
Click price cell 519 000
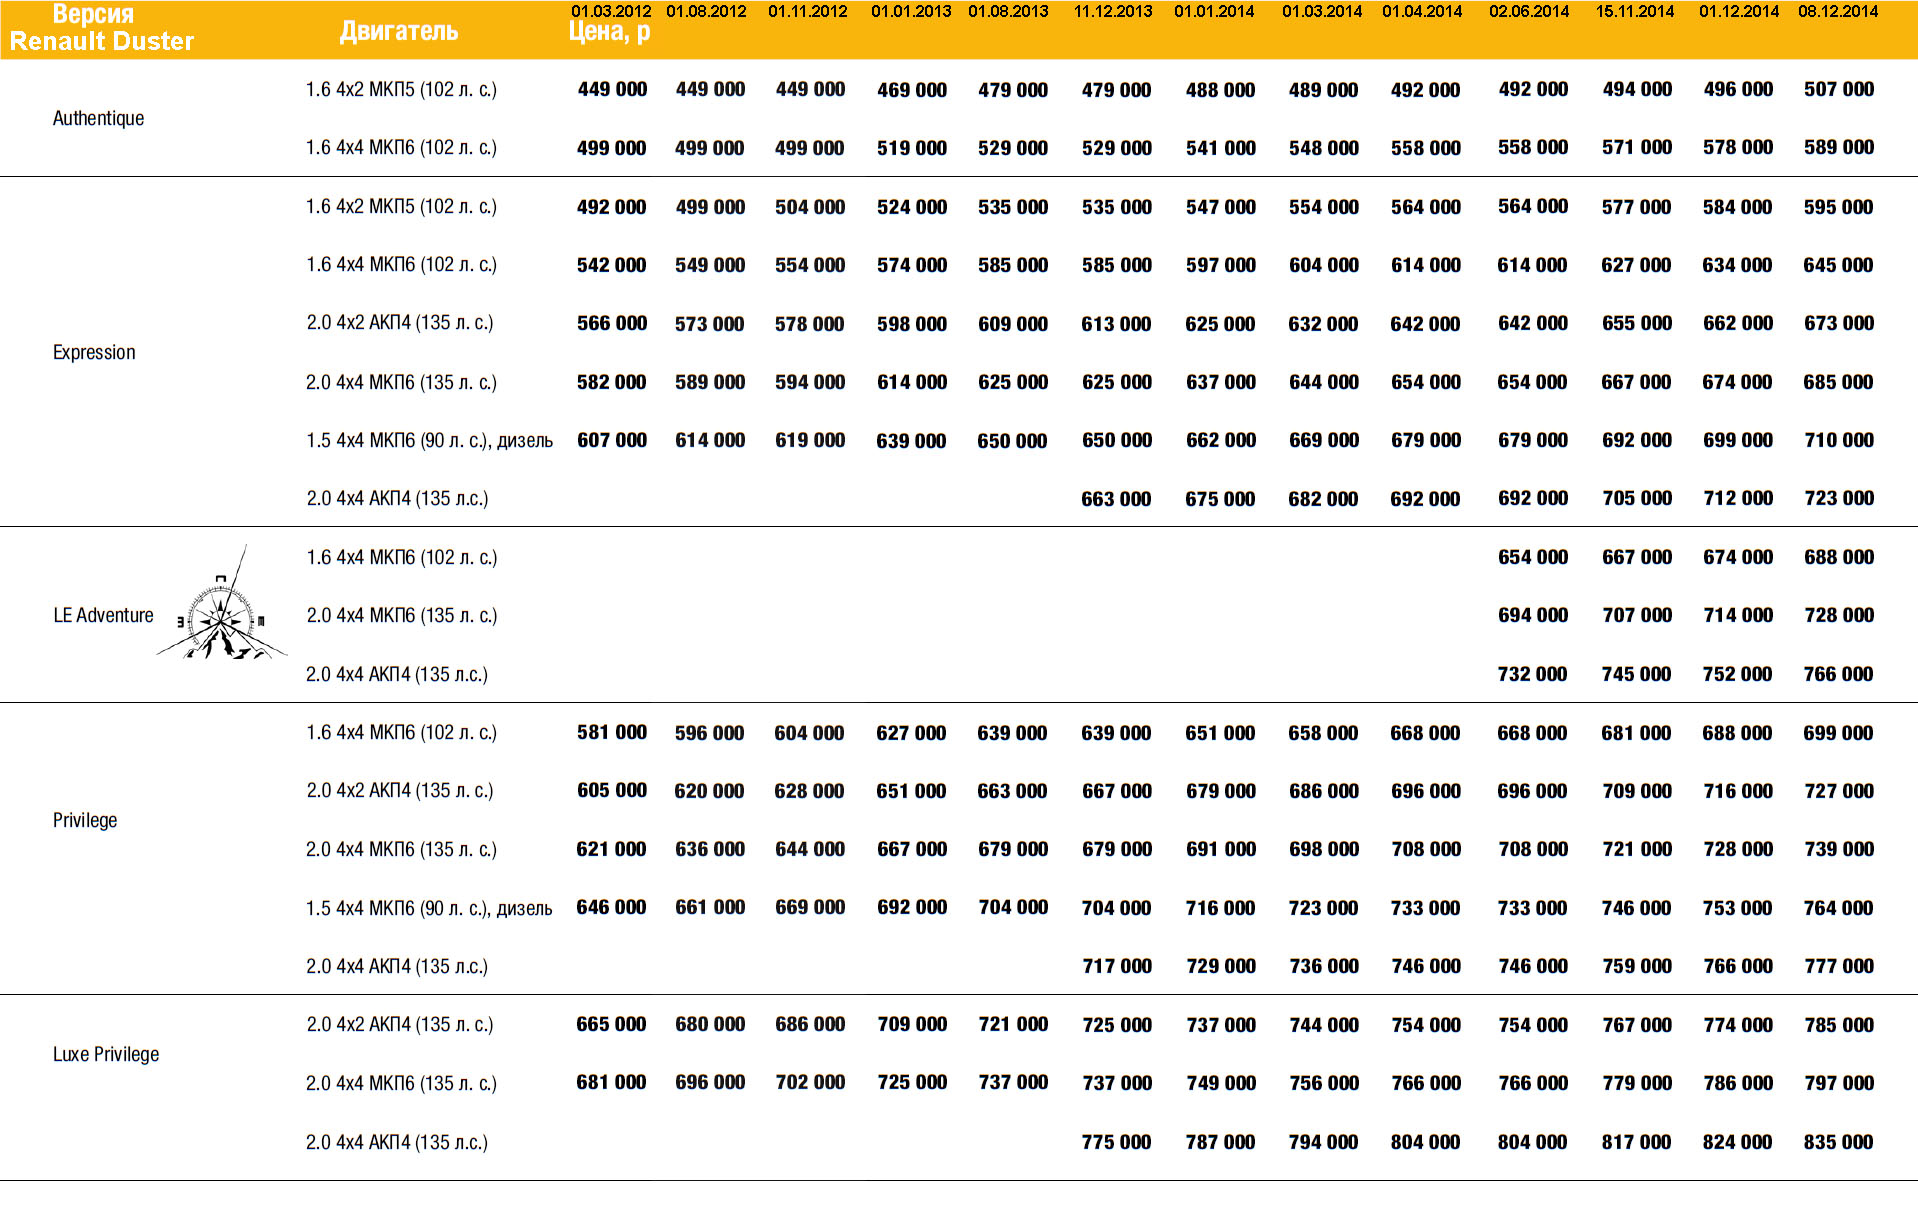912,148
